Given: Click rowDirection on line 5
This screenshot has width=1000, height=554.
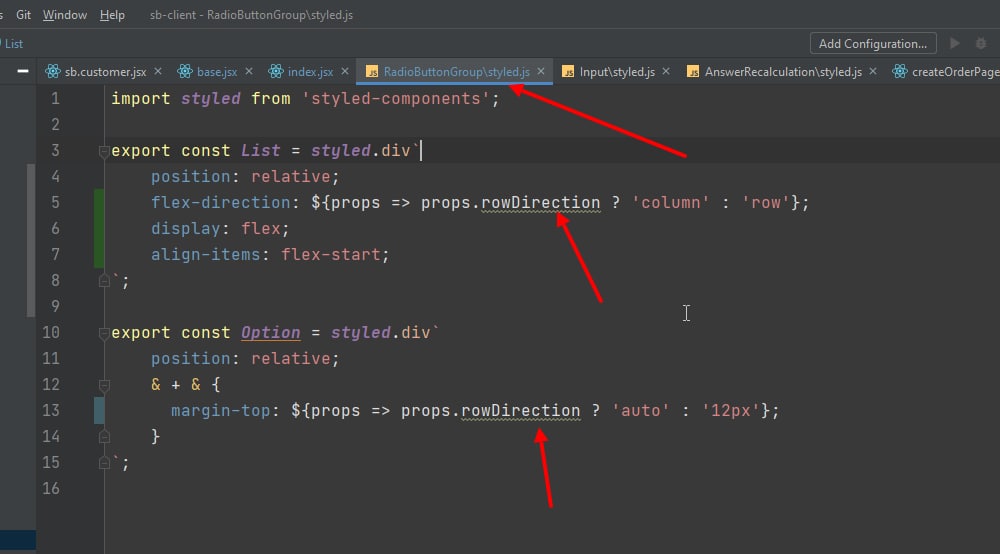Looking at the screenshot, I should (540, 203).
